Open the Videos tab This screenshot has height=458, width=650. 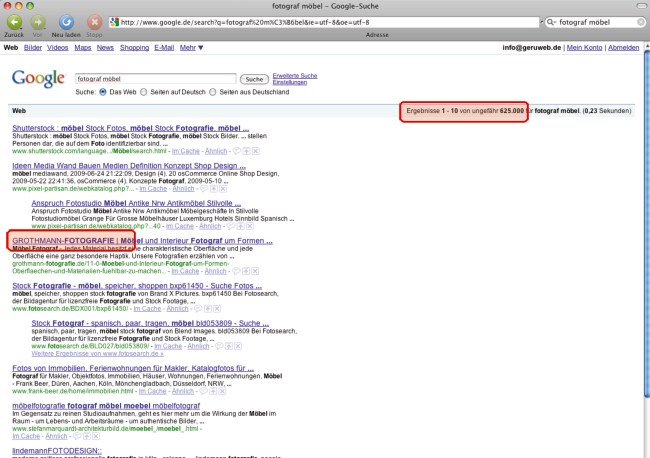tap(58, 48)
